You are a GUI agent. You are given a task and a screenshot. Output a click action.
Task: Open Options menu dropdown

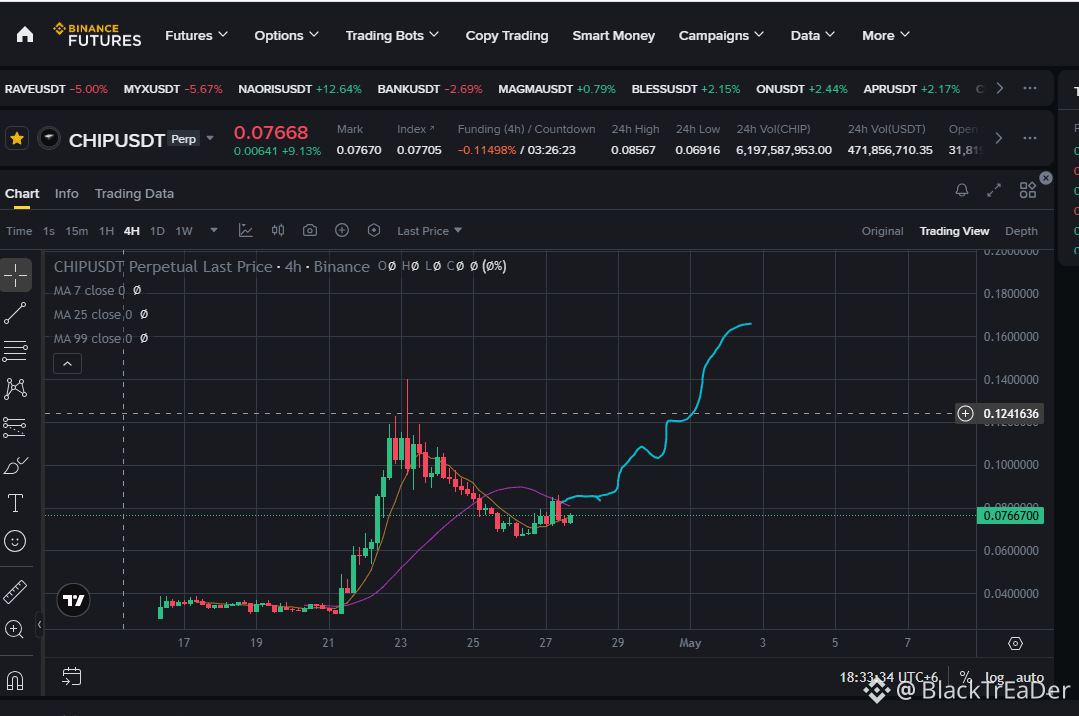(x=286, y=35)
